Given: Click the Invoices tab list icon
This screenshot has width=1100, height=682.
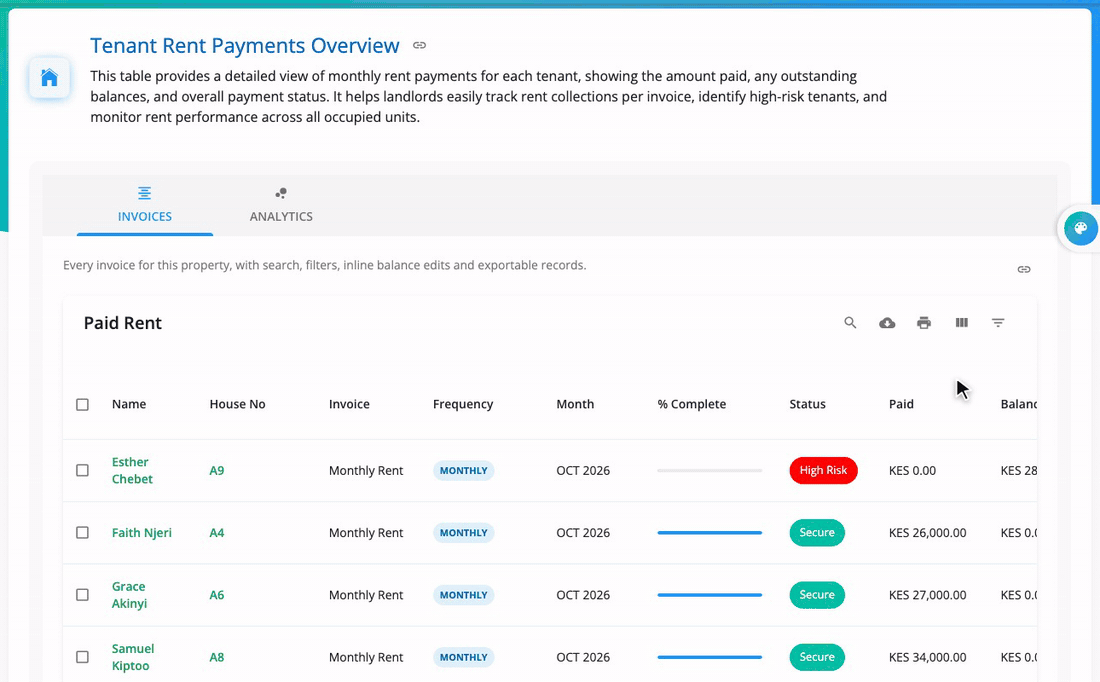Looking at the screenshot, I should [145, 193].
